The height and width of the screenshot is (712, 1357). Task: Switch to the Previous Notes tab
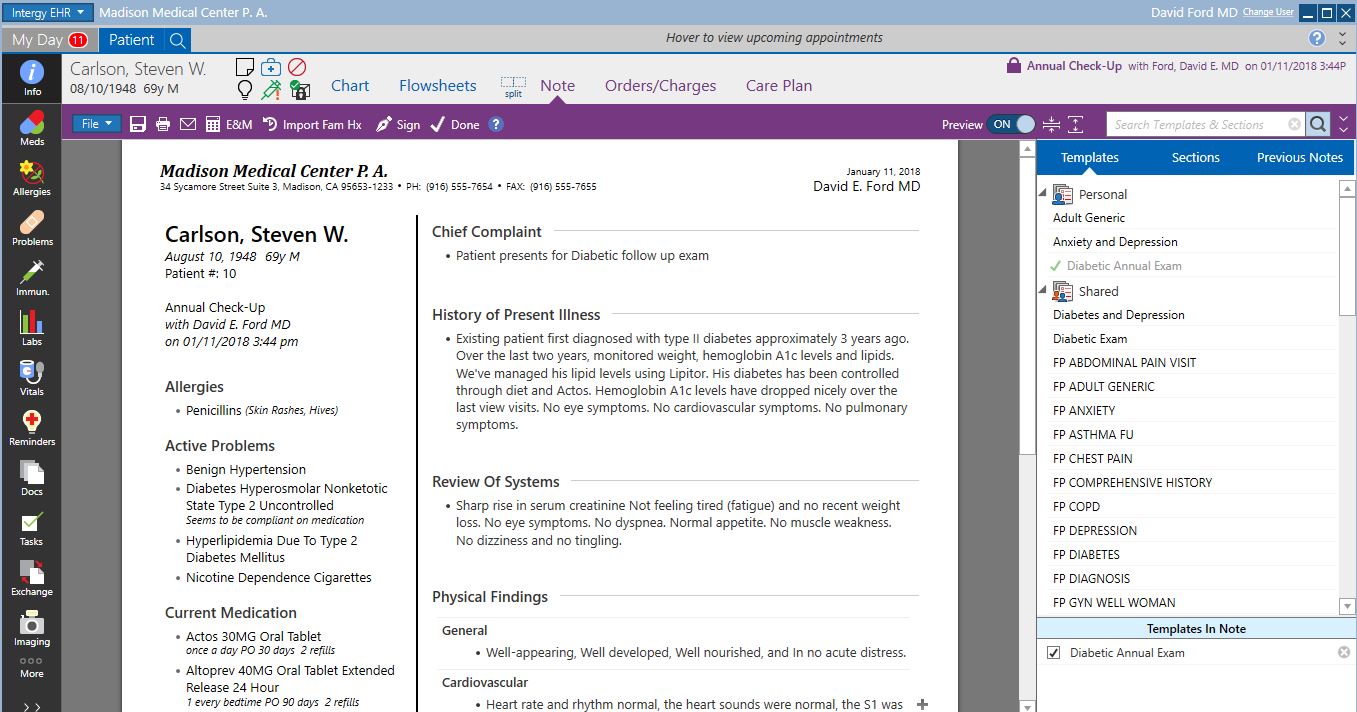point(1299,158)
